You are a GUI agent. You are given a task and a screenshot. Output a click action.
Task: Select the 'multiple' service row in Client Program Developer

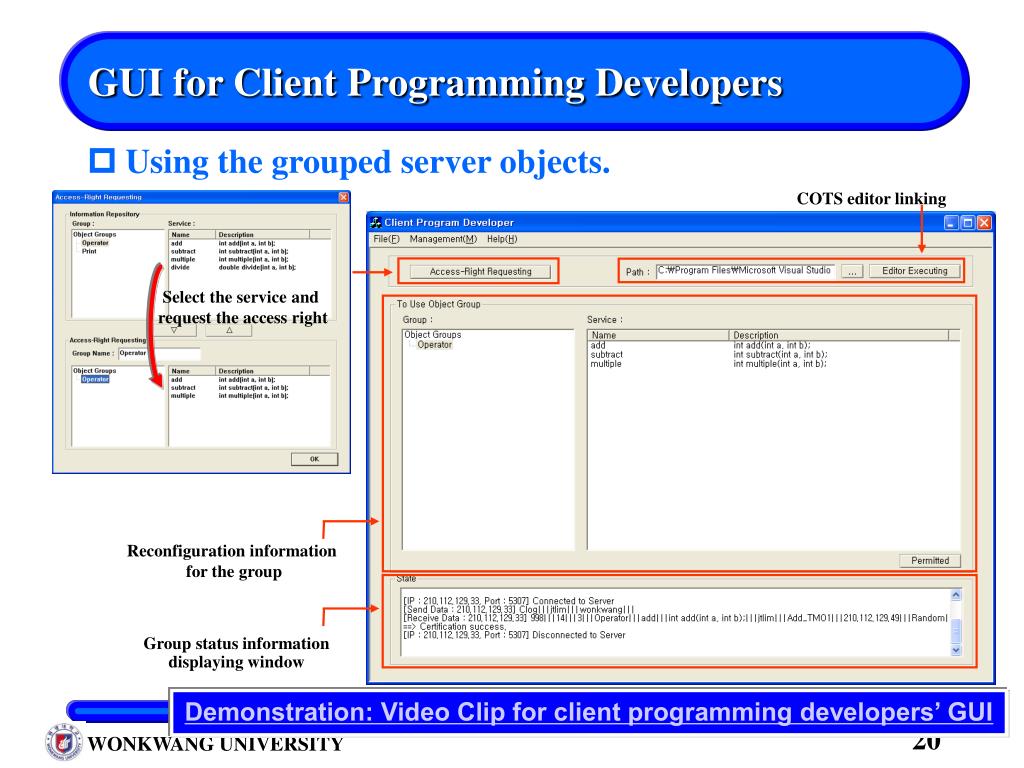(774, 364)
